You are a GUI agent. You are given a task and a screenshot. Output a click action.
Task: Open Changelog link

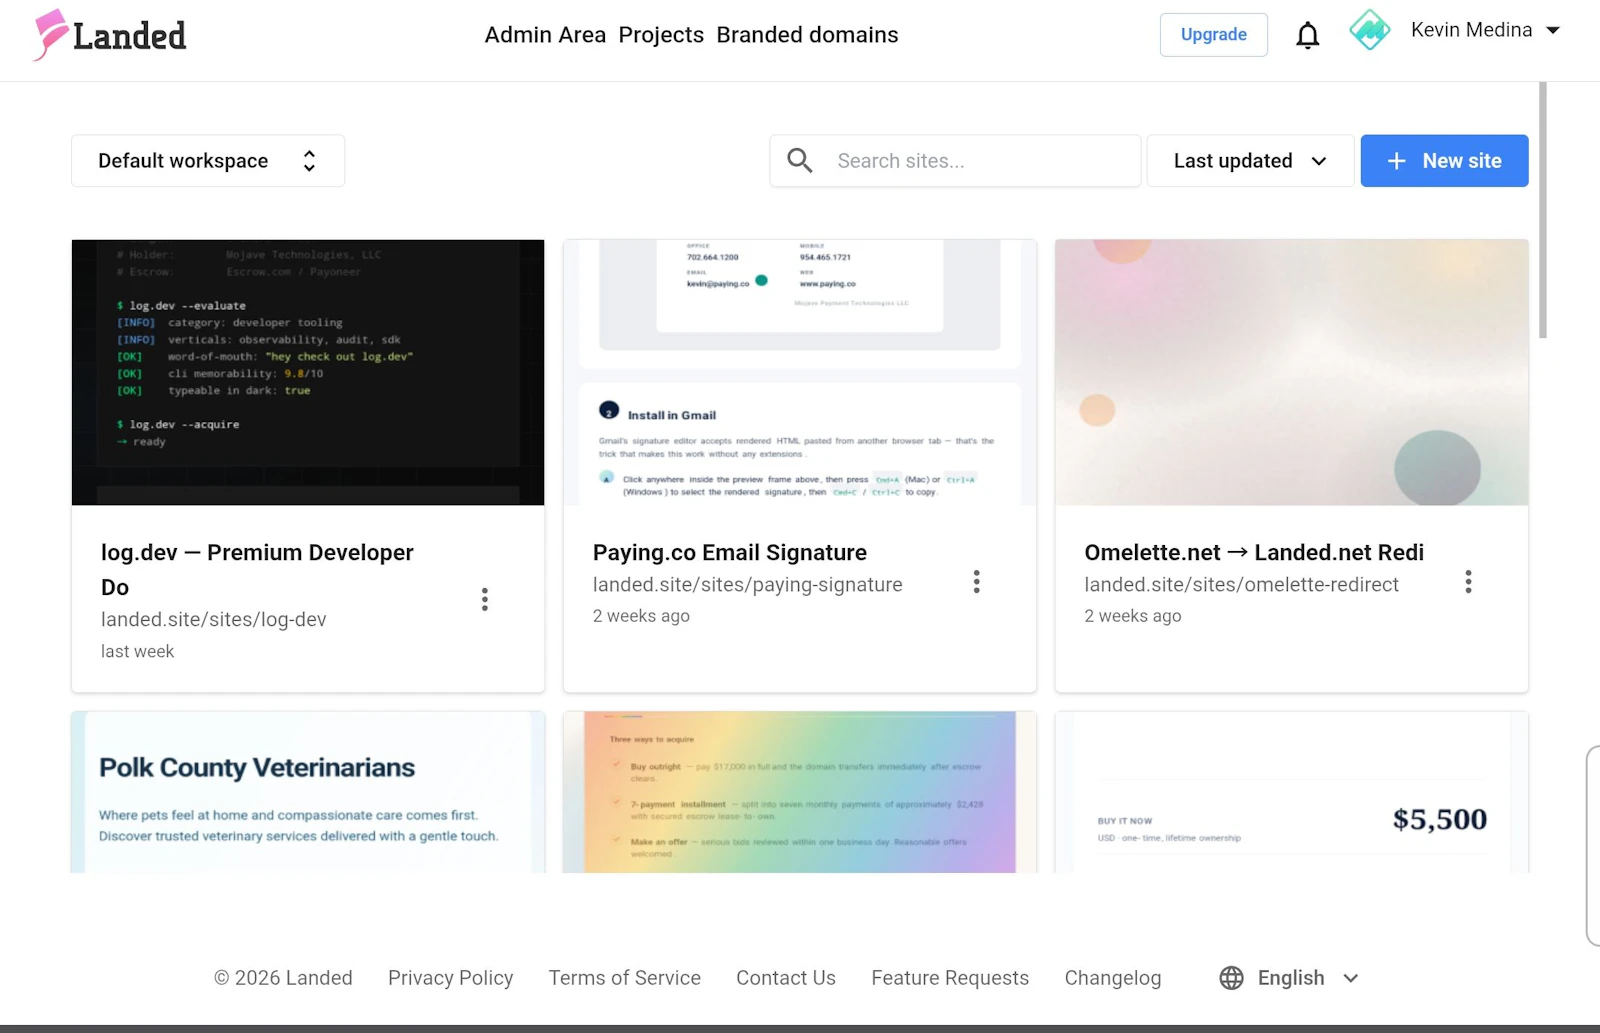coord(1113,978)
